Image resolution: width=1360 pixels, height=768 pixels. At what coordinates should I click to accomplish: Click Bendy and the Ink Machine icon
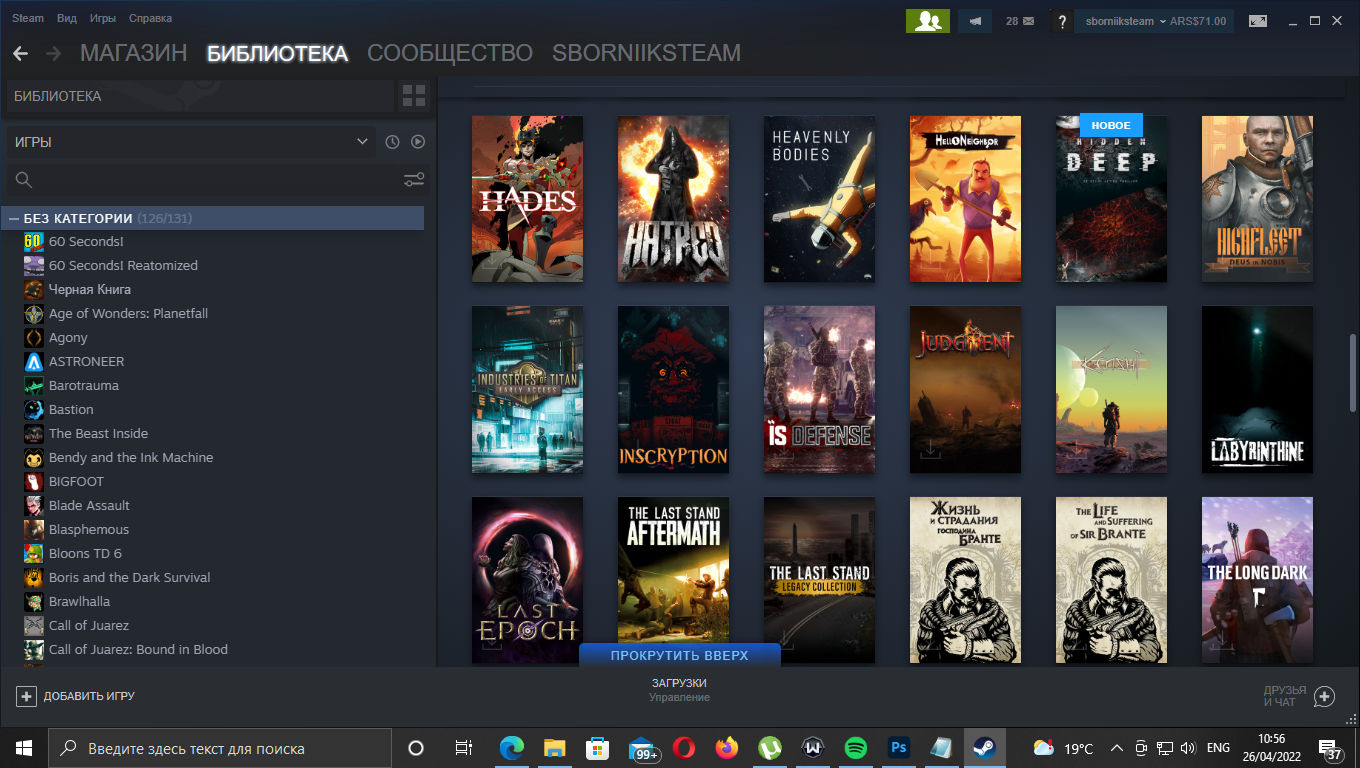(33, 457)
